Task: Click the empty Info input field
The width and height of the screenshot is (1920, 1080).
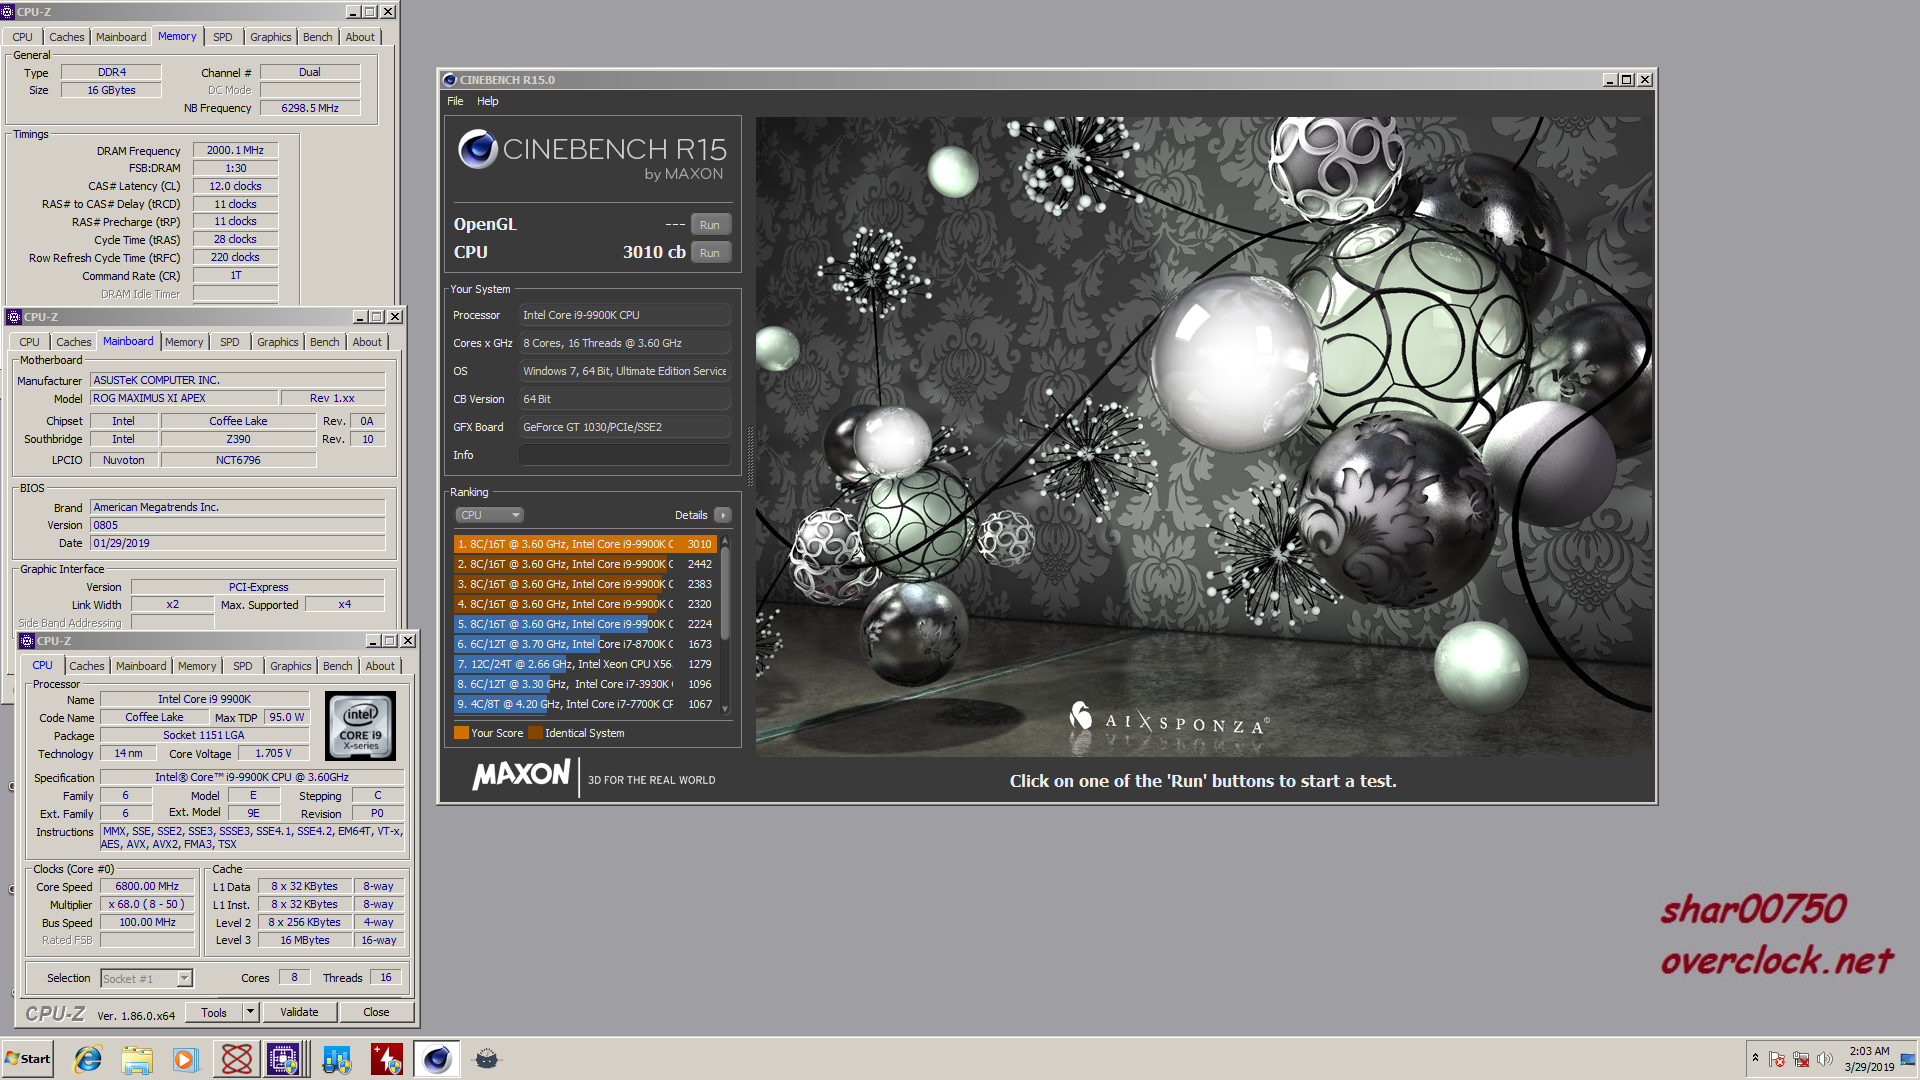Action: 624,455
